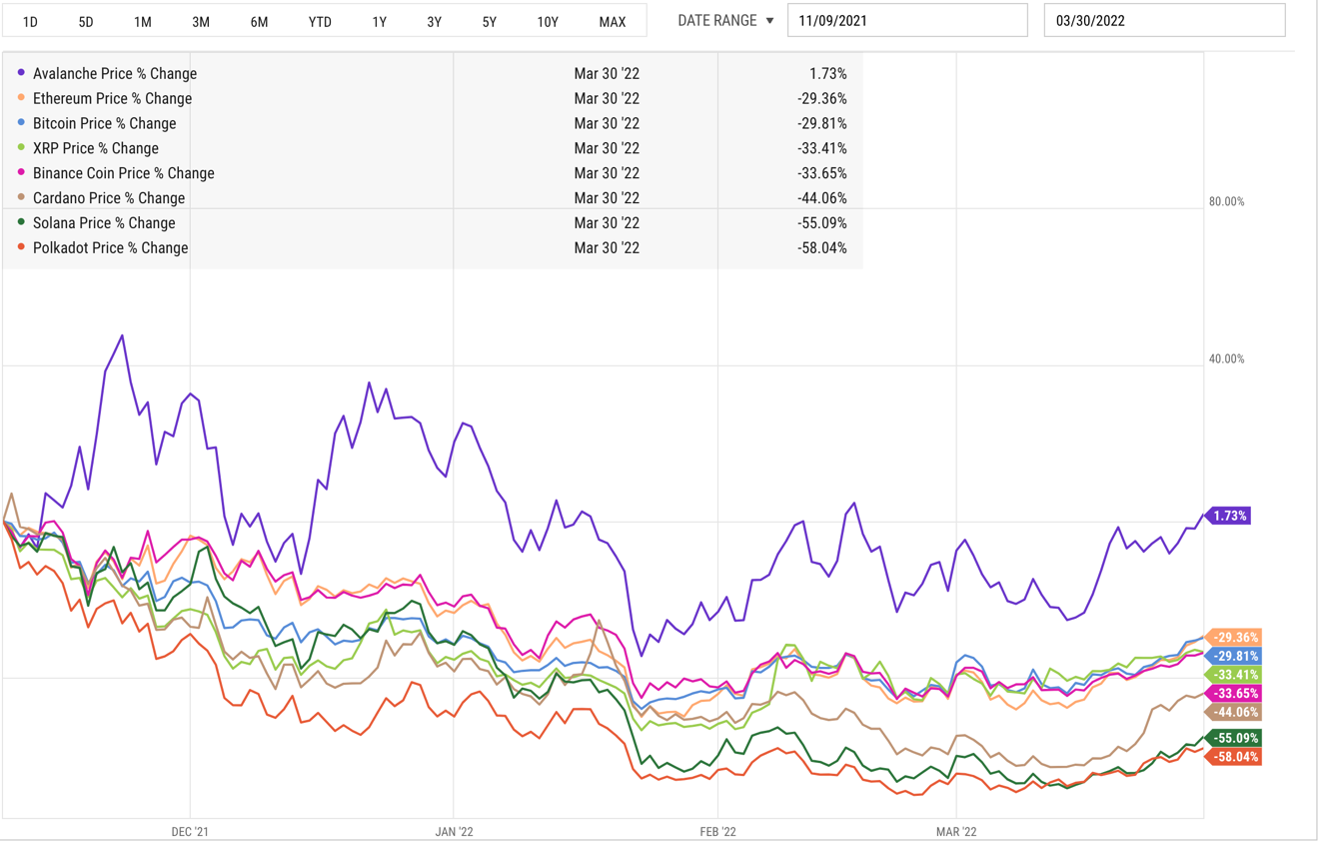
Task: Click the purple 1.73% end-of-line tag
Action: point(1228,516)
